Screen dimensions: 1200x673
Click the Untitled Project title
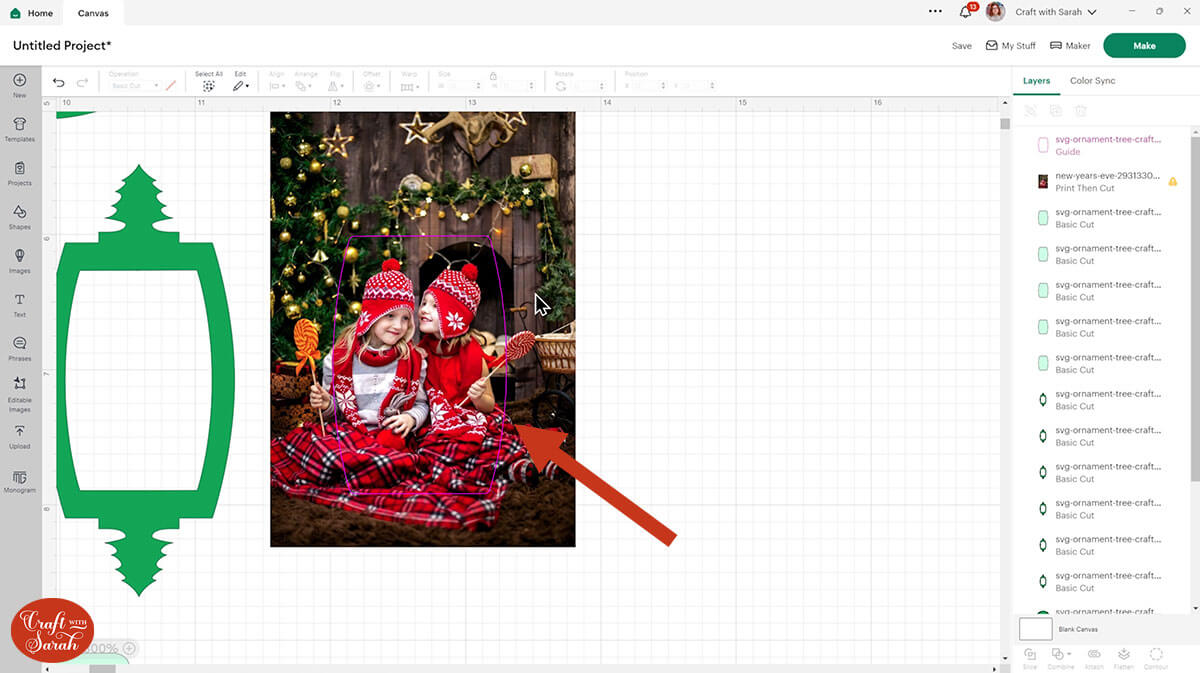coord(62,46)
